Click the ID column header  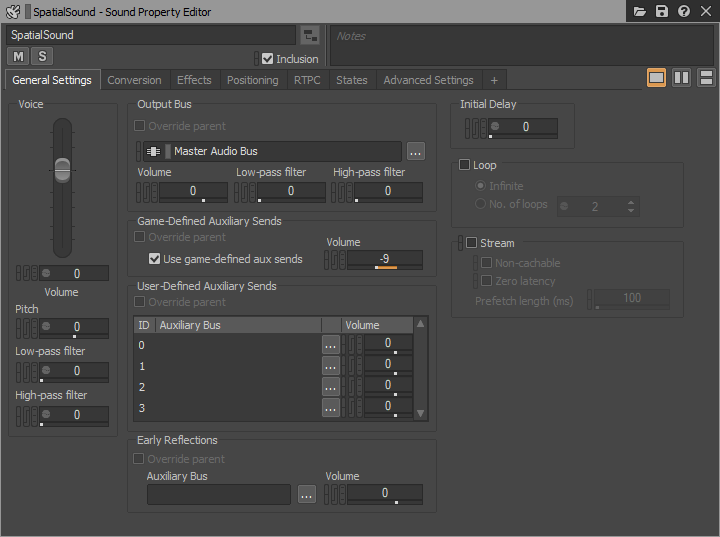pyautogui.click(x=144, y=325)
